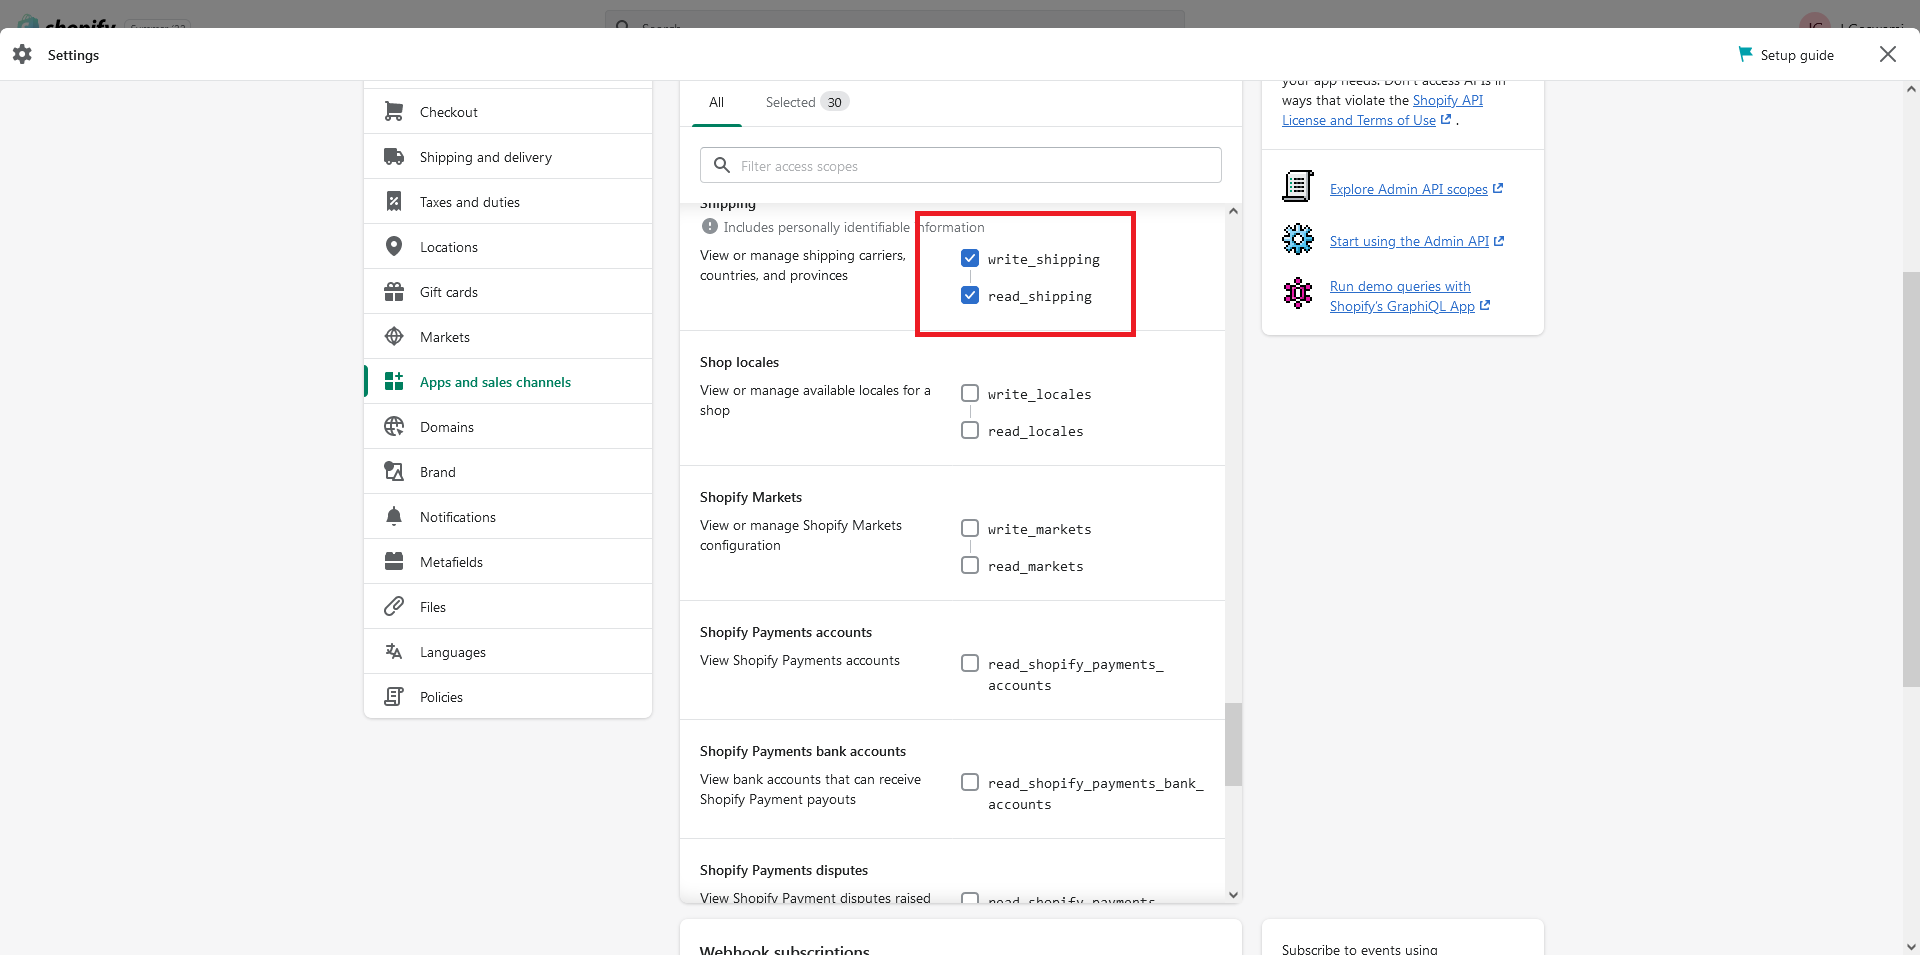Open the Setup guide
1920x955 pixels.
tap(1786, 55)
